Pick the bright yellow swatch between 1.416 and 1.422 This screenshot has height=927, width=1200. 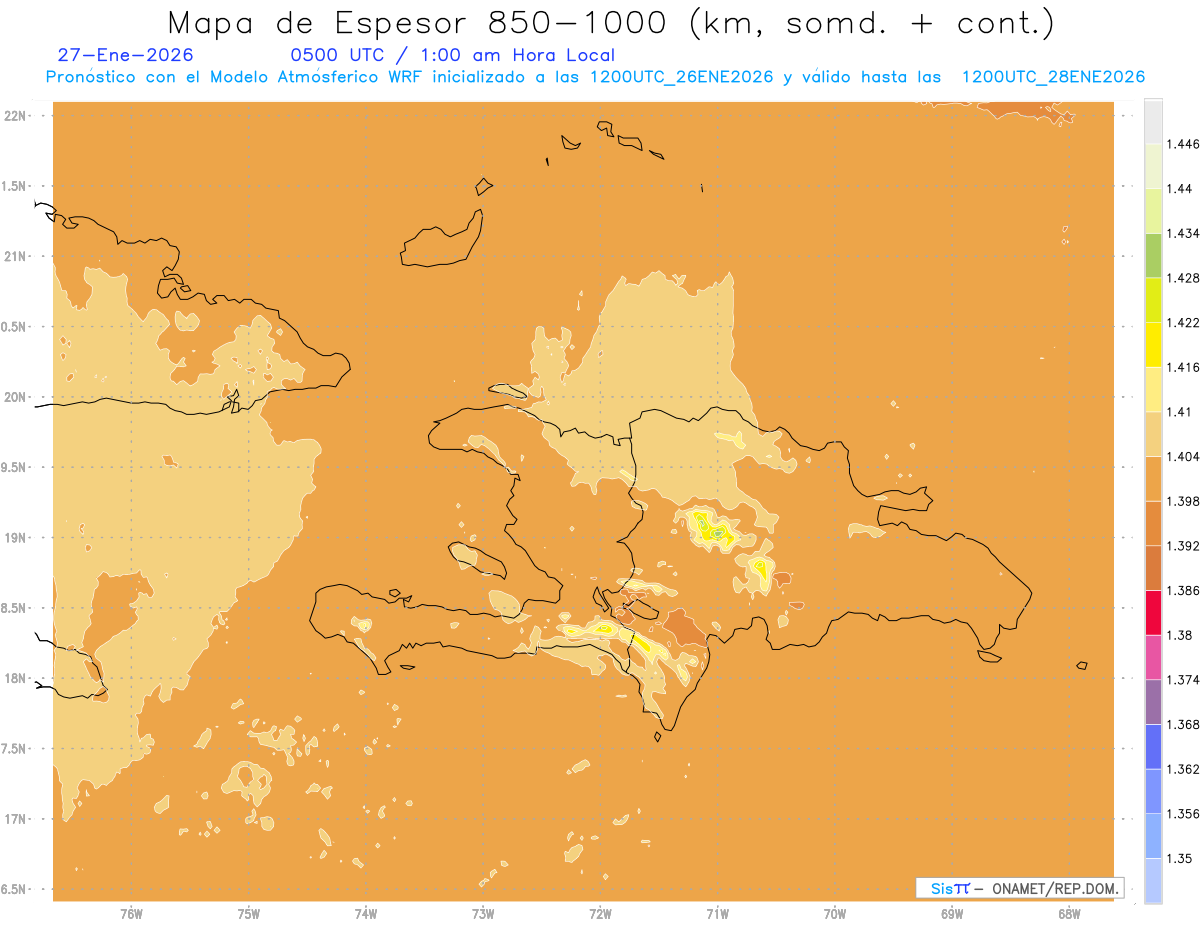[x=1153, y=345]
